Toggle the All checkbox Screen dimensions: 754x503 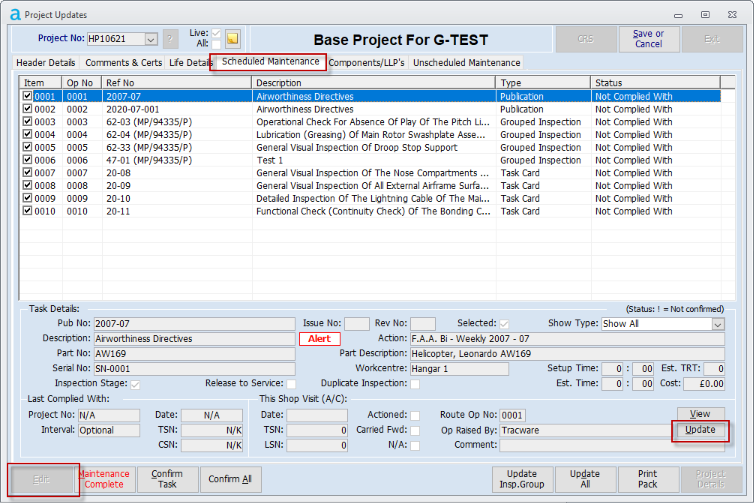(216, 44)
